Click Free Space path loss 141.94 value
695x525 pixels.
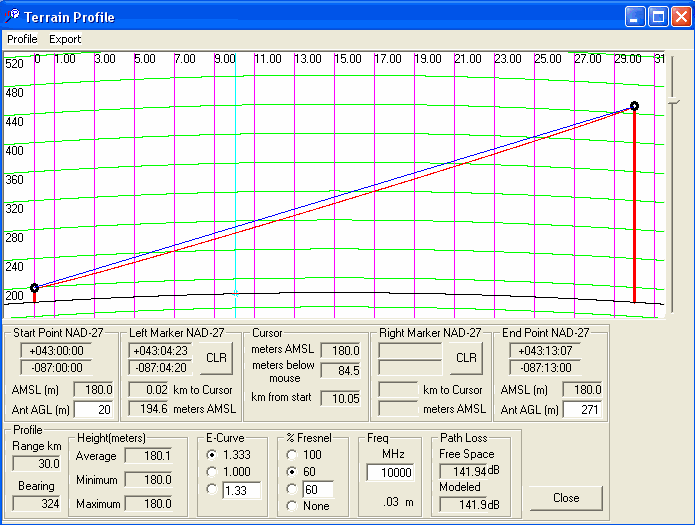463,471
